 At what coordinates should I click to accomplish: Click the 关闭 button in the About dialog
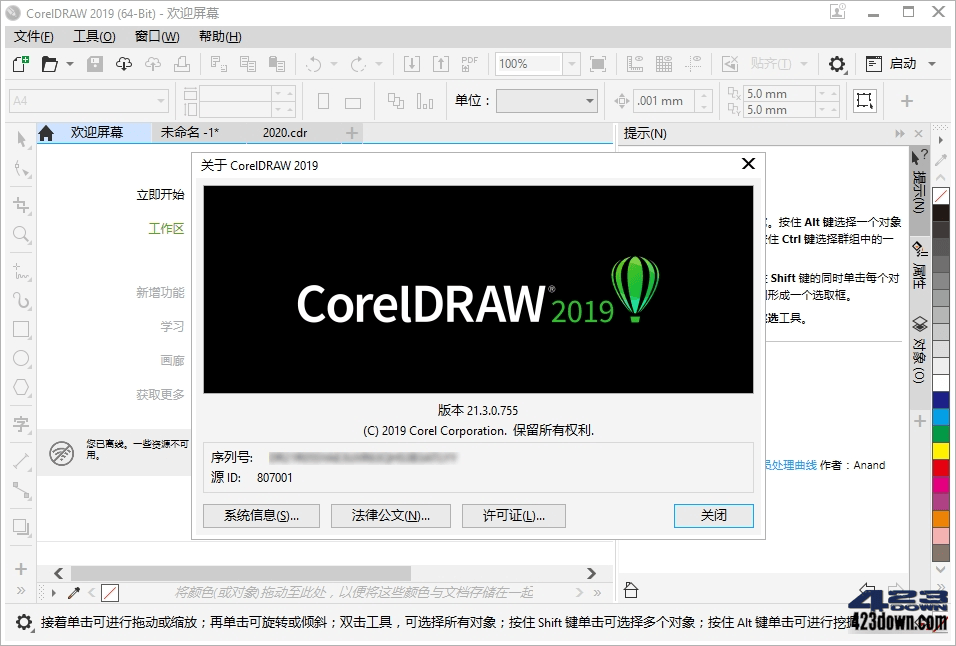tap(713, 516)
